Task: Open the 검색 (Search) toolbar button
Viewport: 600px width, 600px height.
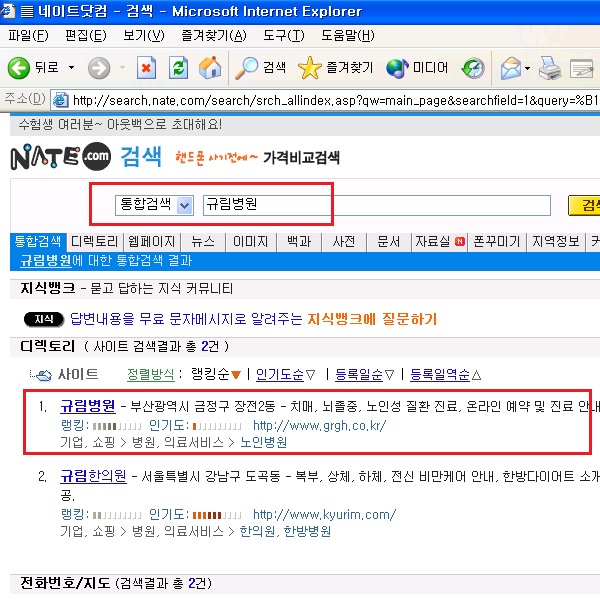Action: click(261, 68)
